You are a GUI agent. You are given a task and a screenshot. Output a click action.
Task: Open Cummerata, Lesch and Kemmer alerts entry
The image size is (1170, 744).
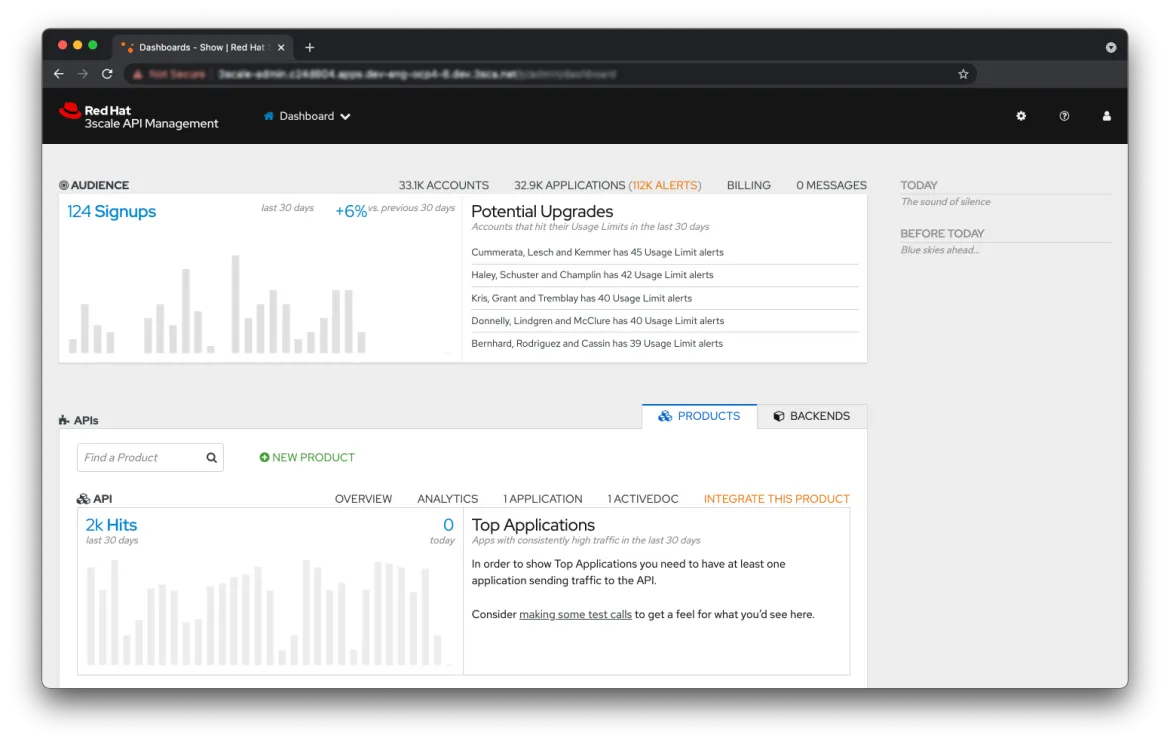(x=597, y=253)
